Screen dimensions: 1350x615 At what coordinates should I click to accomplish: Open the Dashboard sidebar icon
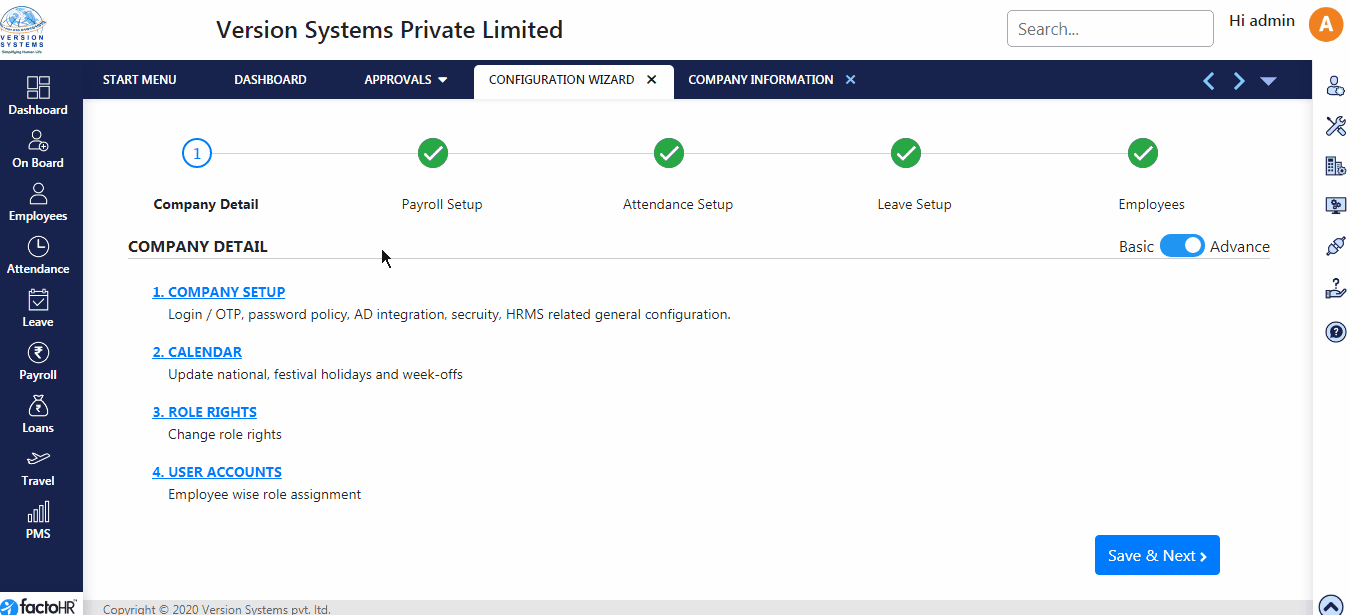tap(38, 88)
